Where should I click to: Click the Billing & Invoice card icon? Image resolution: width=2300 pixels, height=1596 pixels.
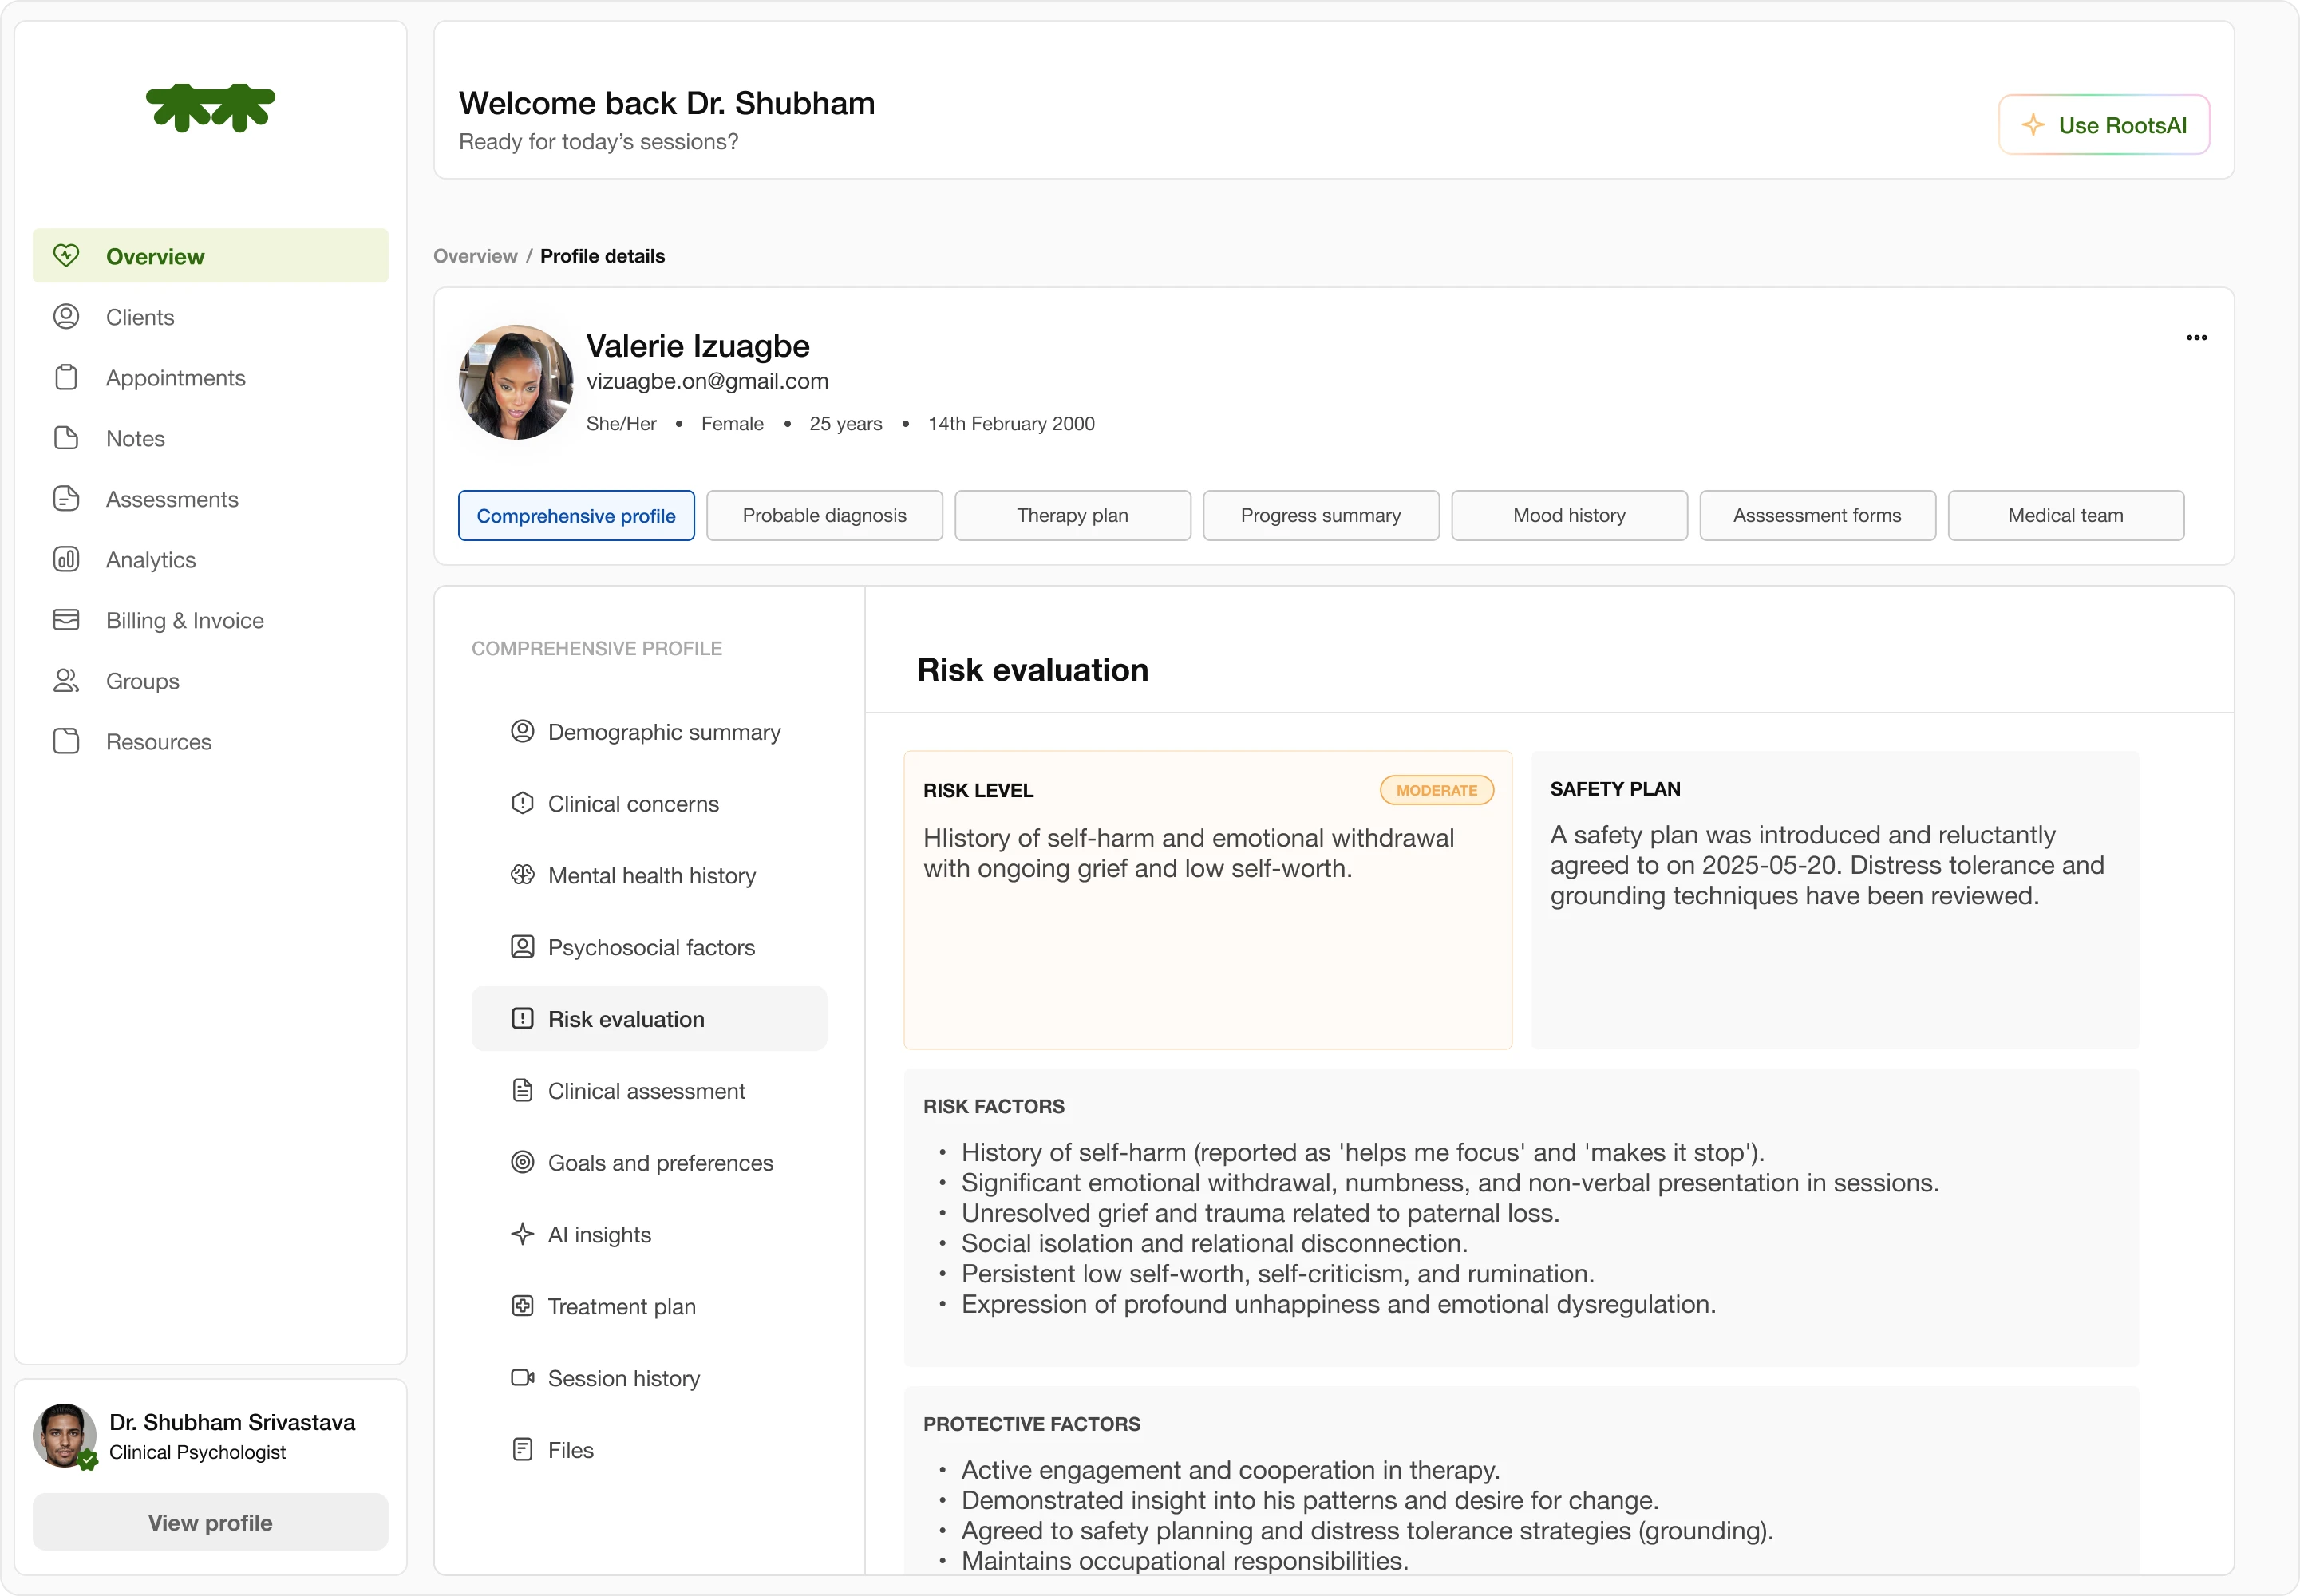66,620
